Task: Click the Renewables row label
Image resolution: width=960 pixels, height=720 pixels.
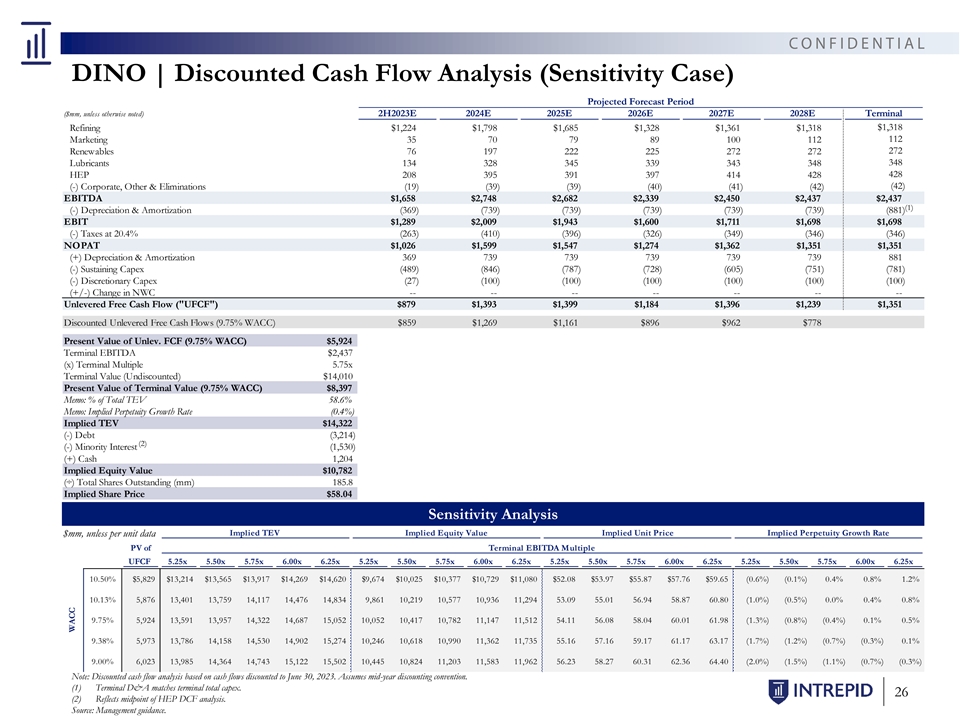Action: coord(91,151)
